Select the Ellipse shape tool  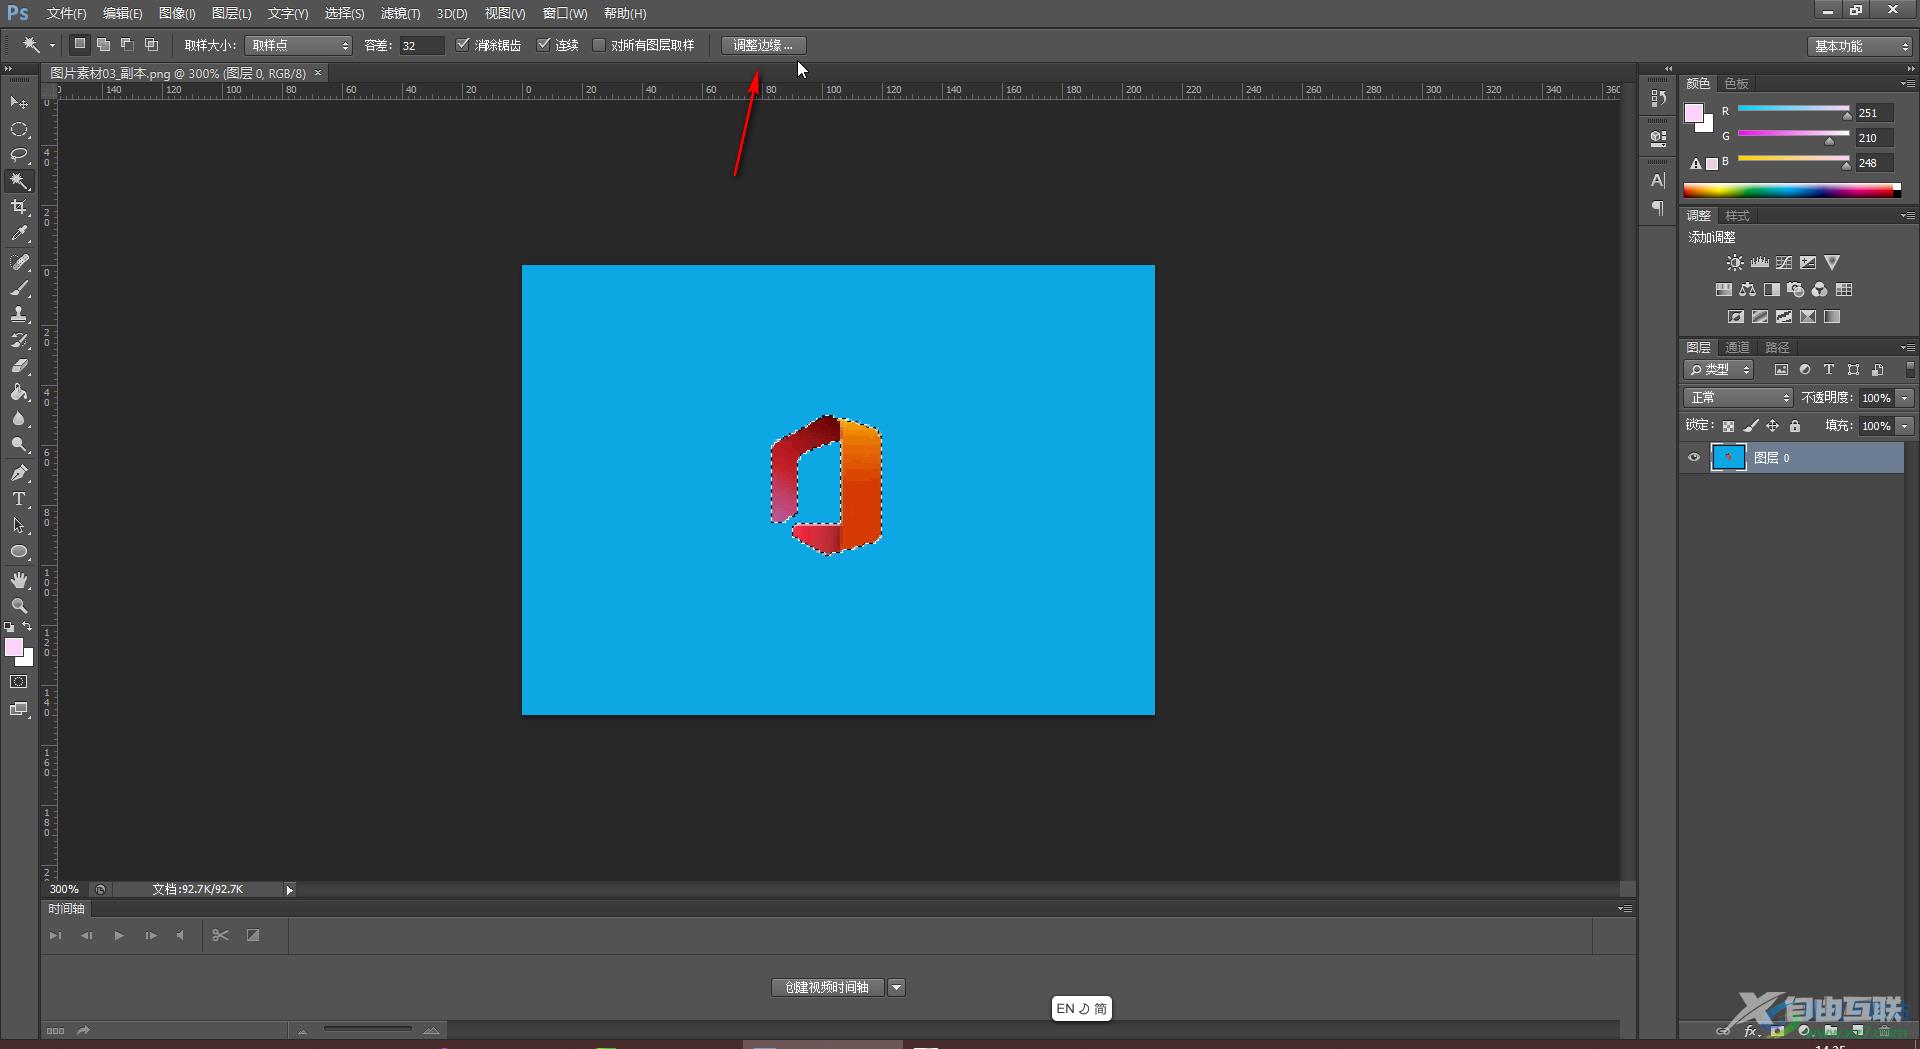click(x=19, y=551)
